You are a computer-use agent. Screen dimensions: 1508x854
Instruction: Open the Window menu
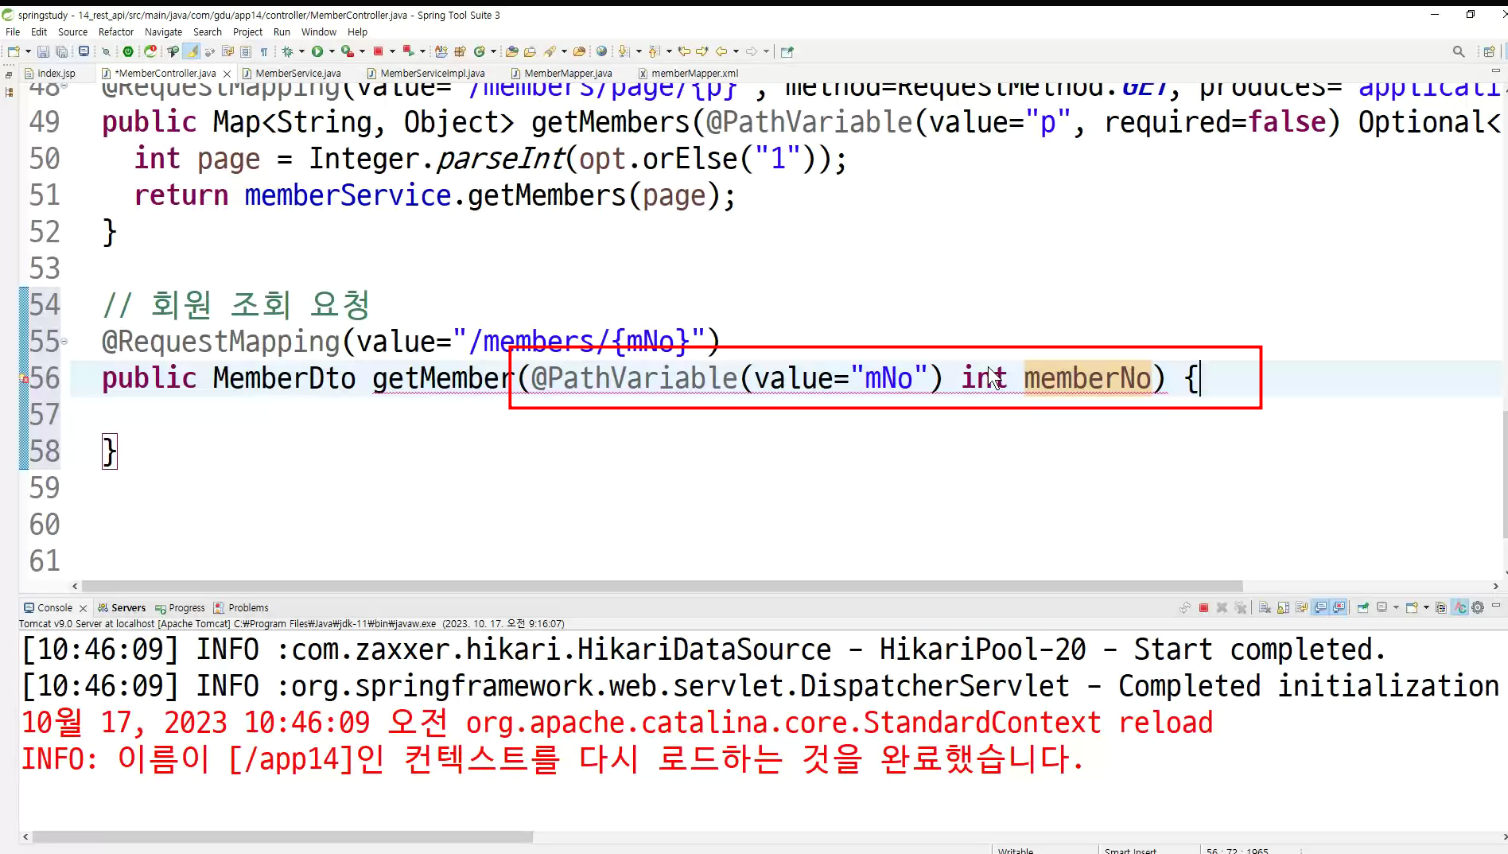(319, 32)
